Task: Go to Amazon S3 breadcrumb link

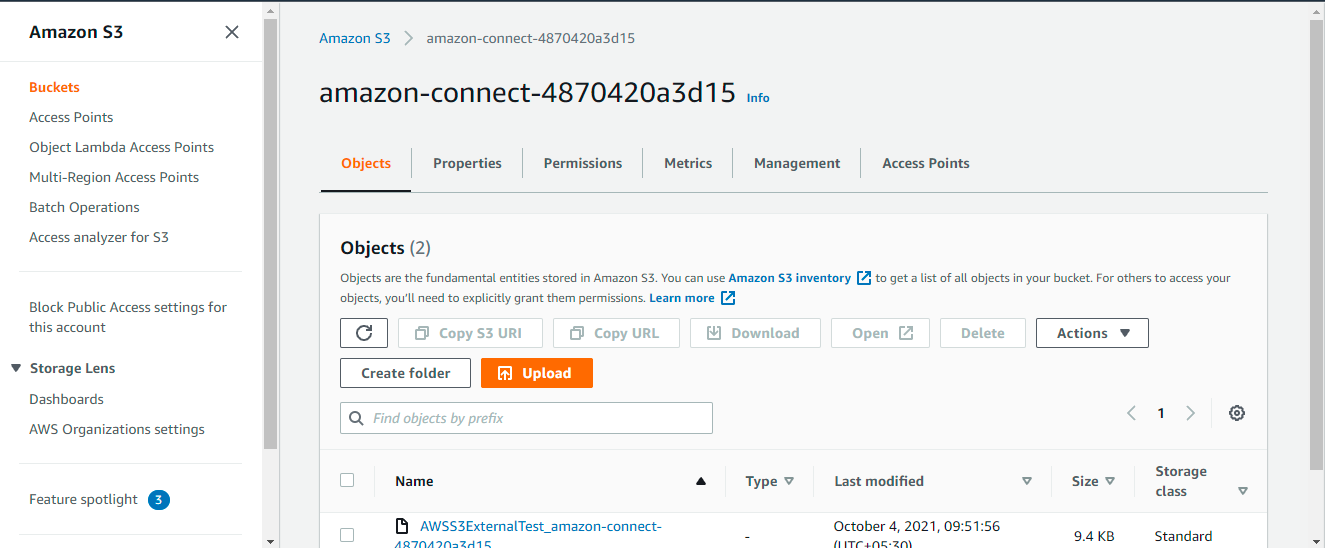Action: click(355, 38)
